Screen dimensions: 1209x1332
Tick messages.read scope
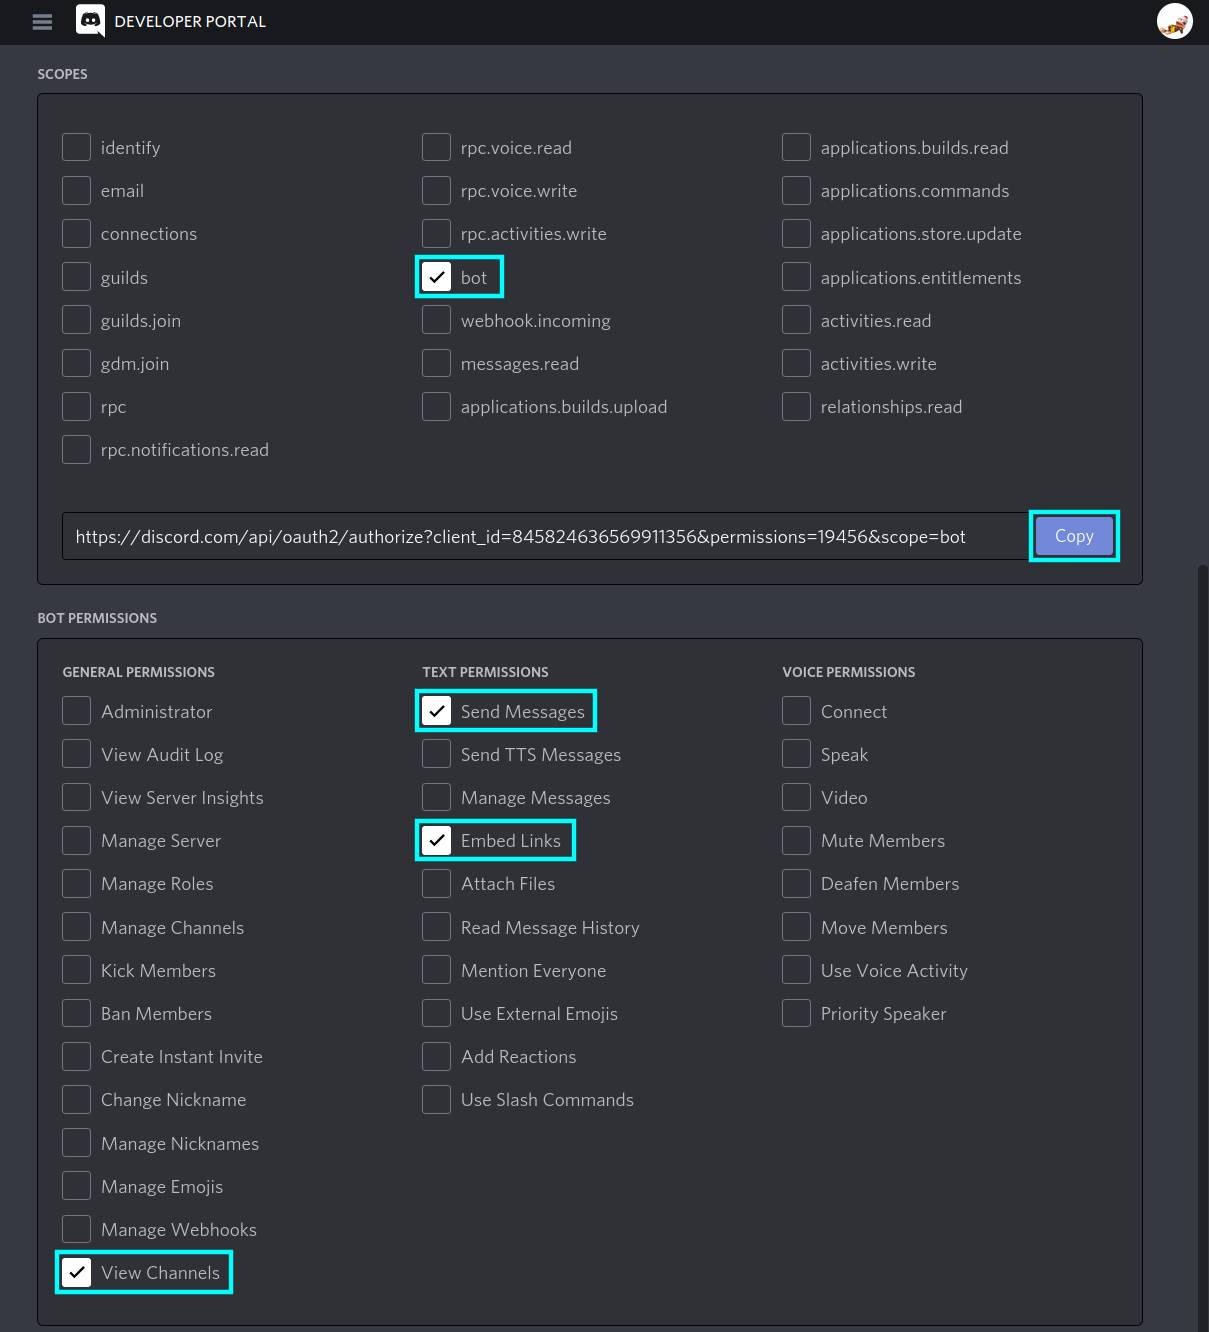click(436, 363)
